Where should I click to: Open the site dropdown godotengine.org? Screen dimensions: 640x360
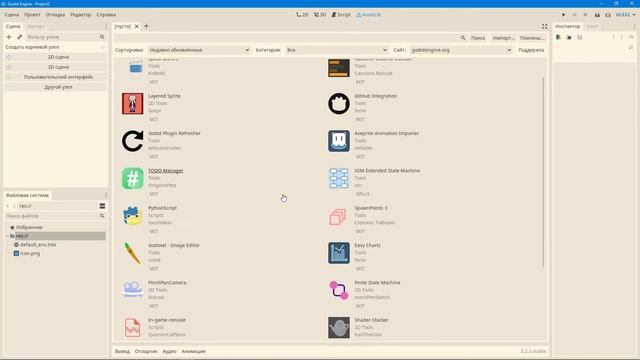tap(461, 50)
